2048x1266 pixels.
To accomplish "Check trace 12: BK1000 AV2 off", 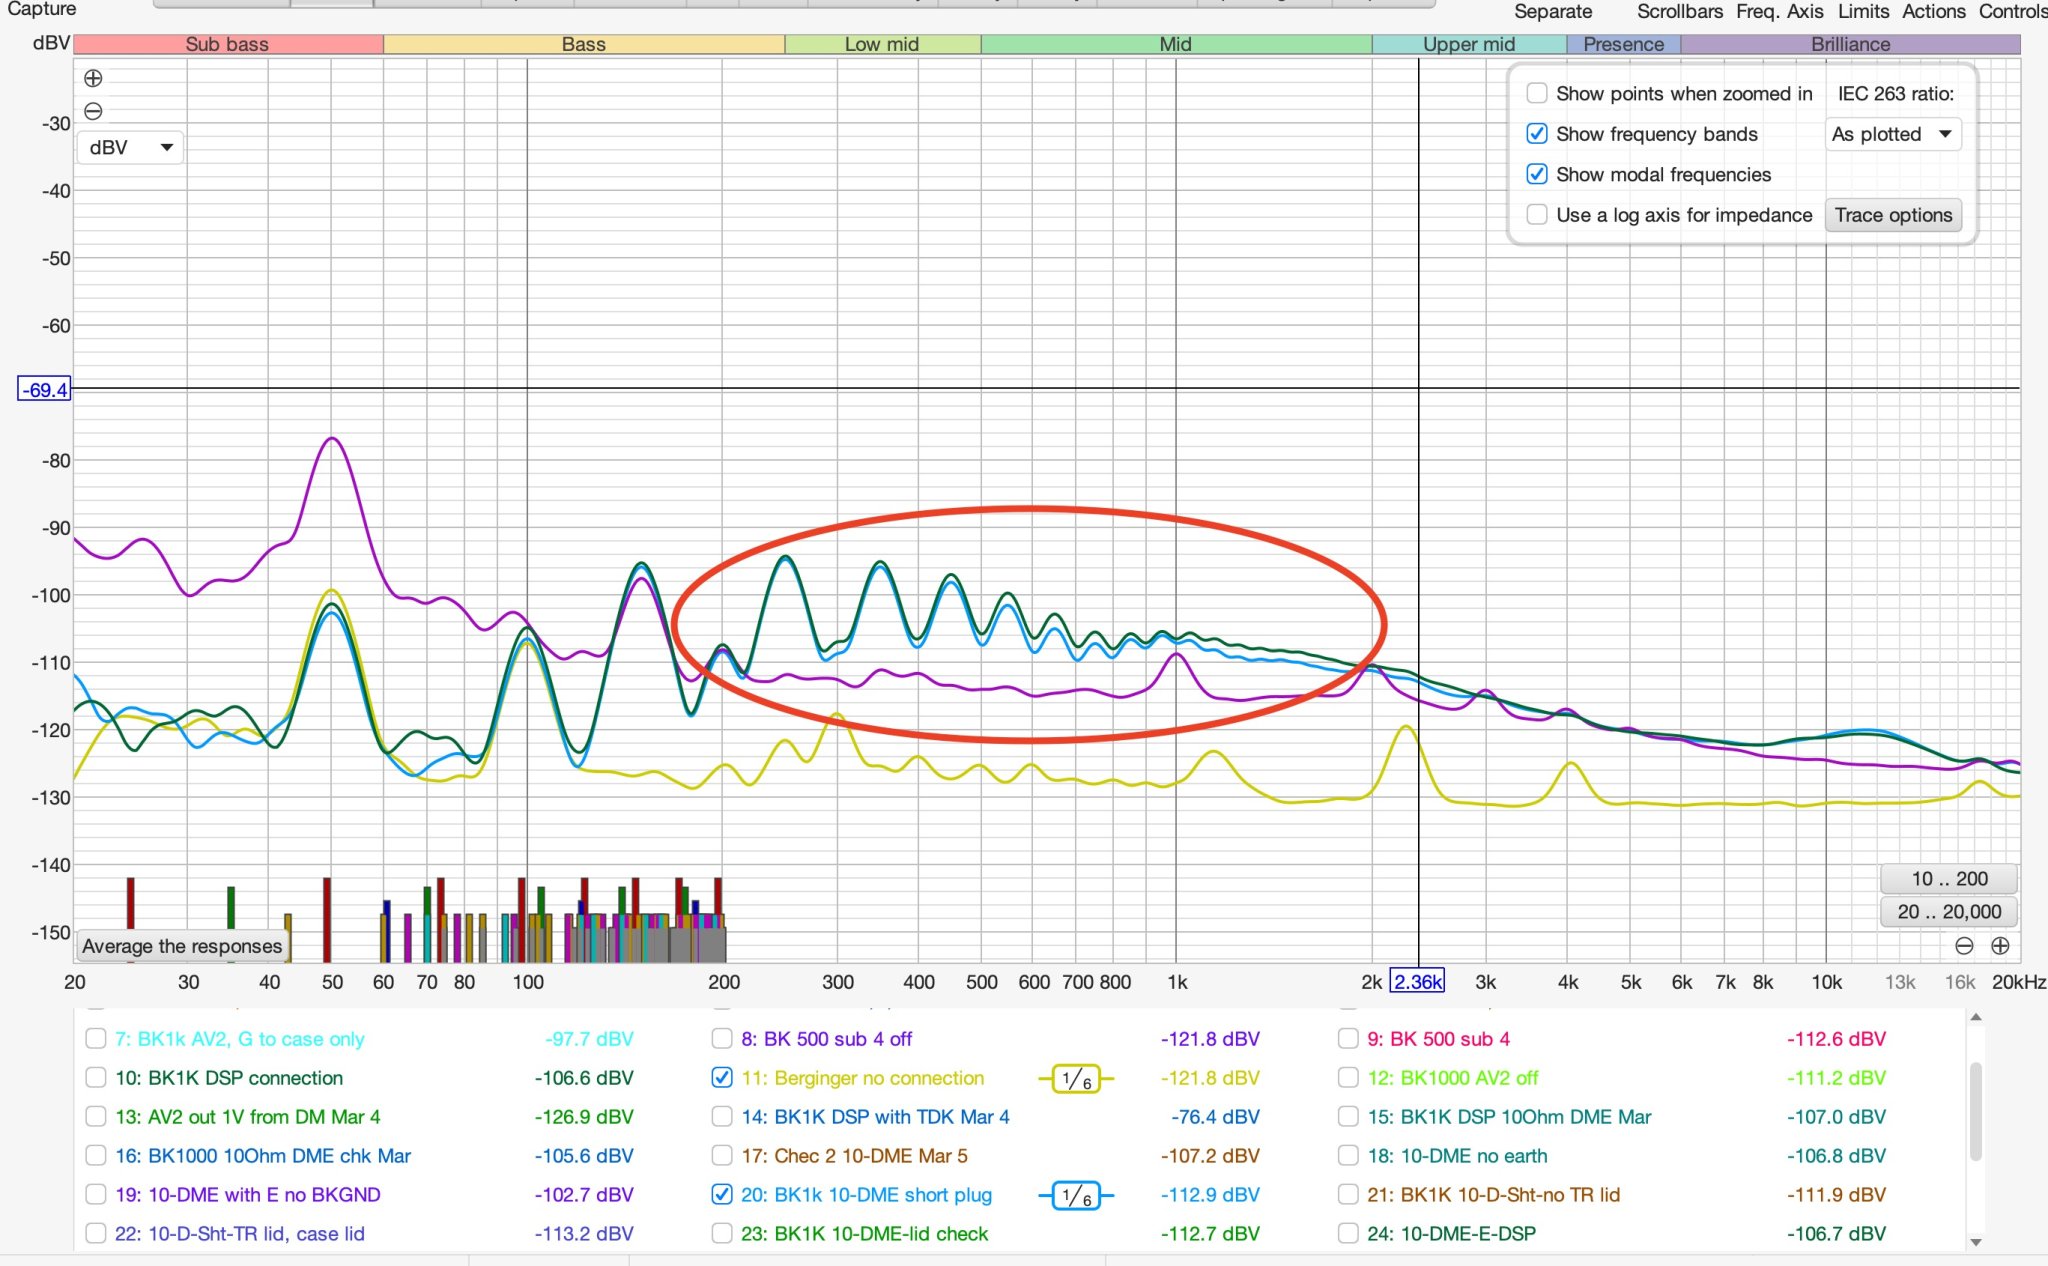I will point(1348,1078).
